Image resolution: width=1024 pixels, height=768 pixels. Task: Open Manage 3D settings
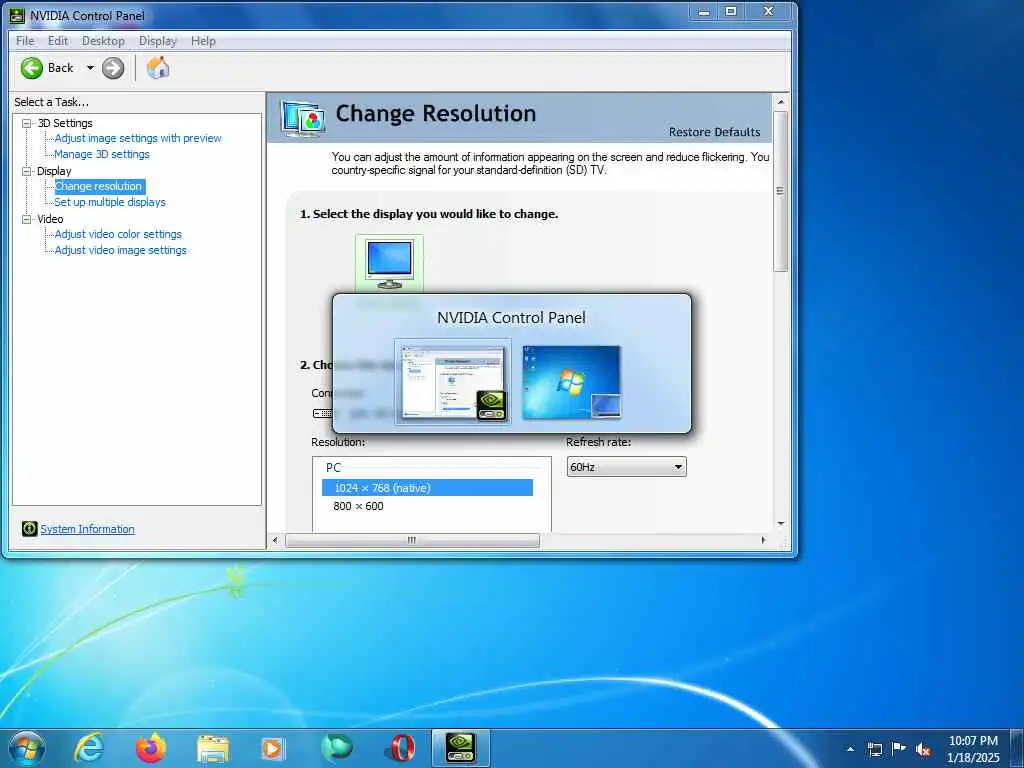102,154
